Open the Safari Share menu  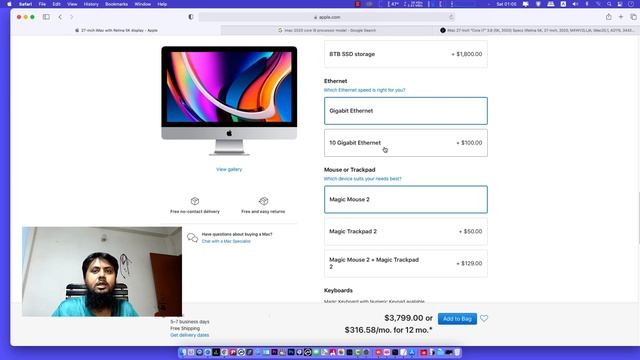609,17
